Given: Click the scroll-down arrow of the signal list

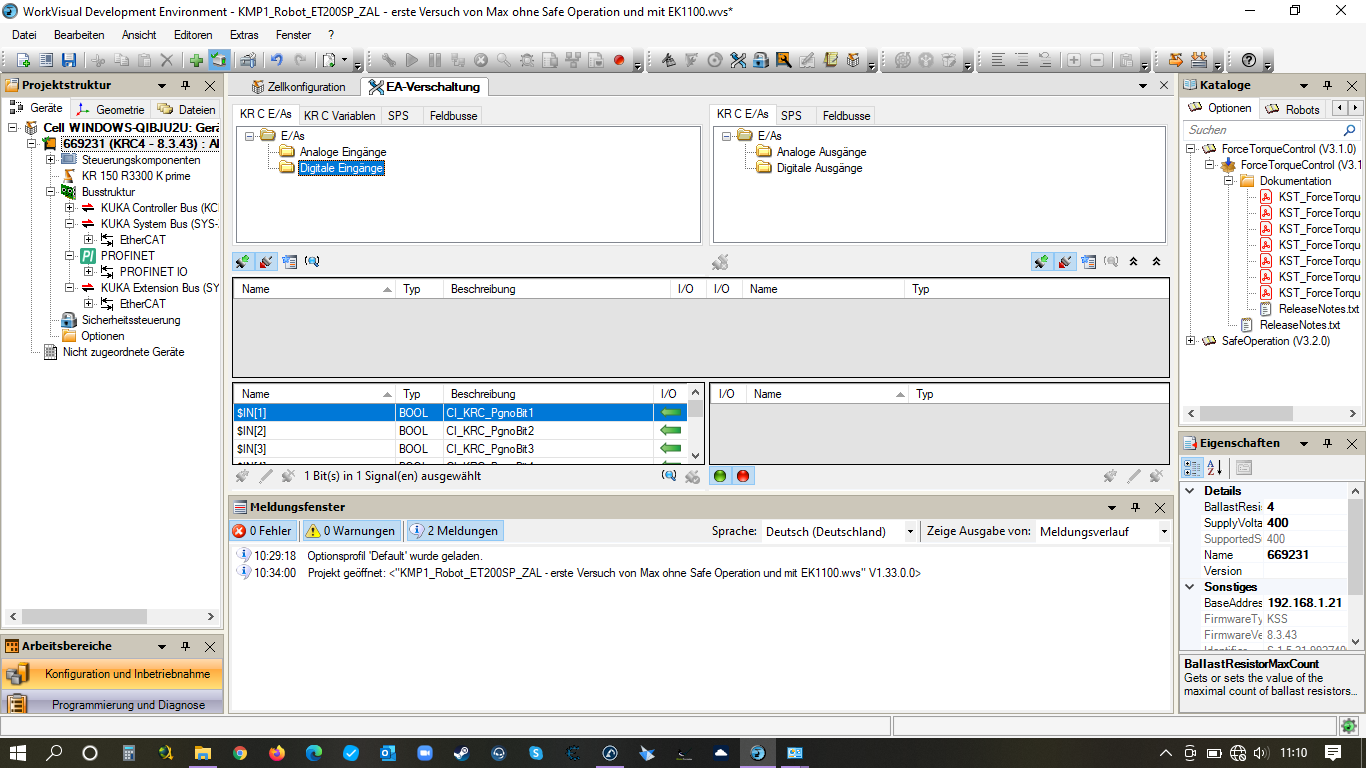Looking at the screenshot, I should [696, 456].
